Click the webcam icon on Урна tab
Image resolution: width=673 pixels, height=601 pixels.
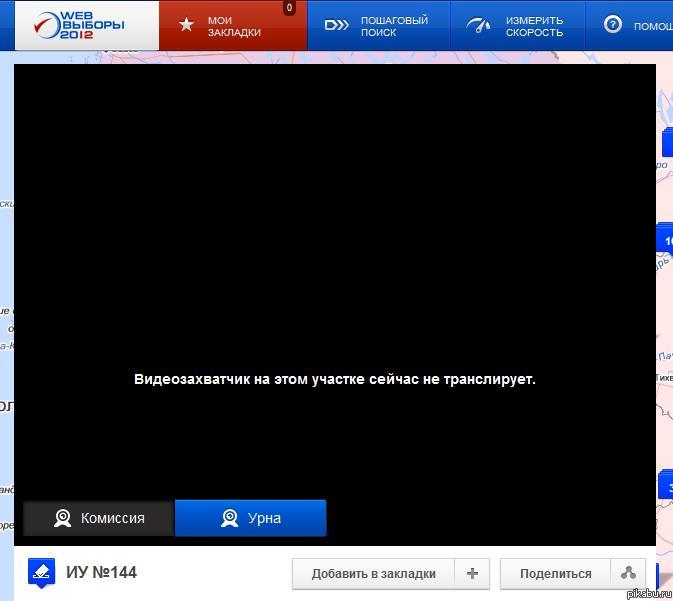click(x=230, y=518)
